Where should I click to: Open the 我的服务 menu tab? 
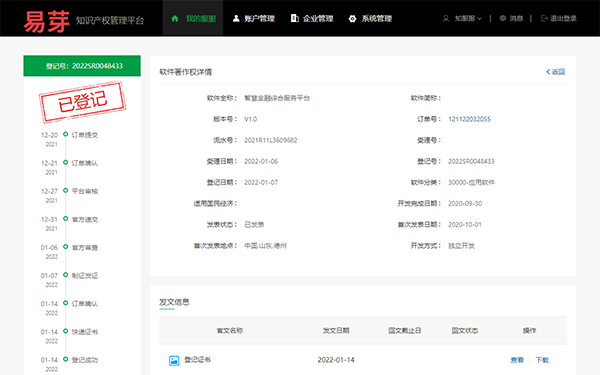point(193,18)
